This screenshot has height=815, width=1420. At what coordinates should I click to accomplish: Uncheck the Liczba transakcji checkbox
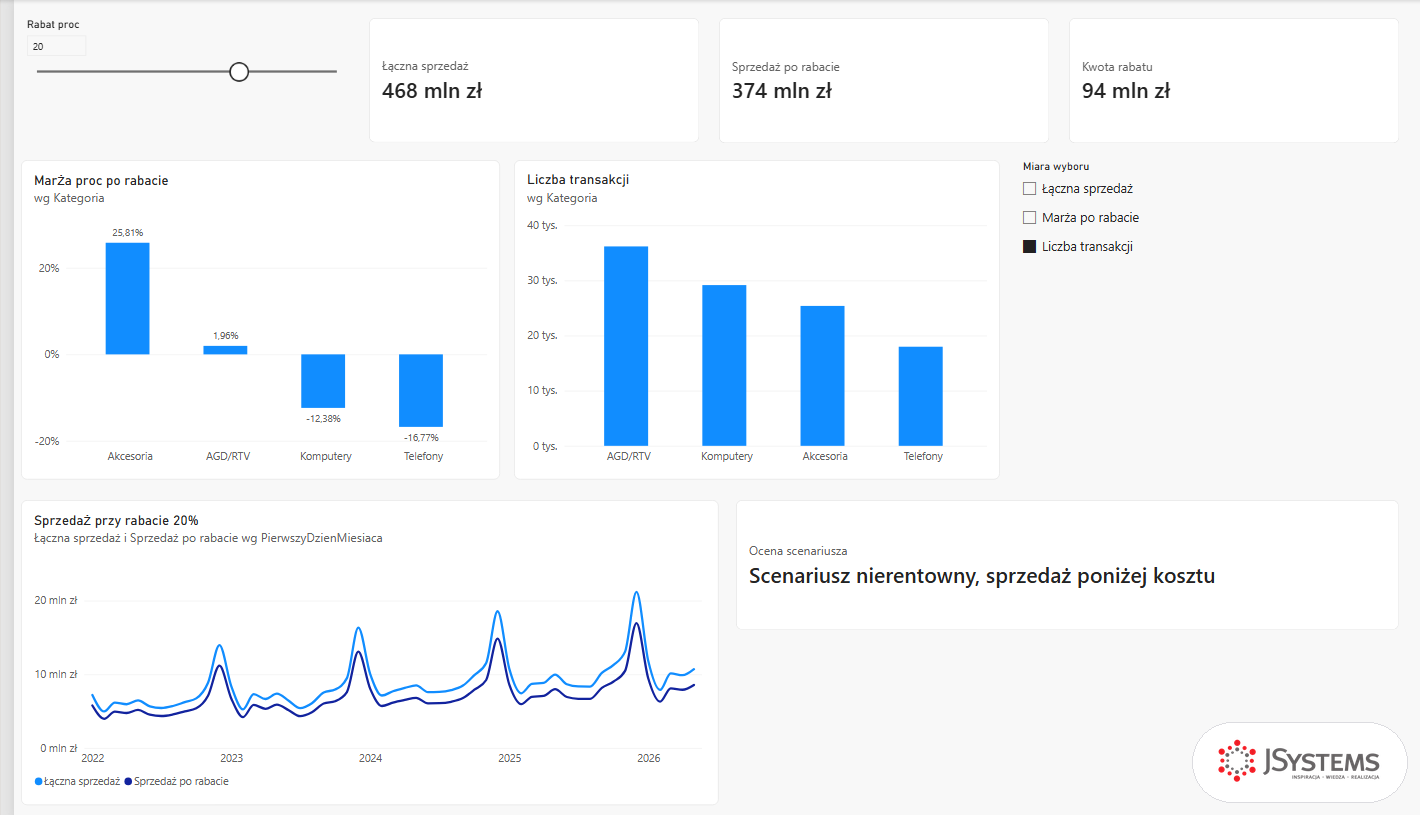(1029, 246)
